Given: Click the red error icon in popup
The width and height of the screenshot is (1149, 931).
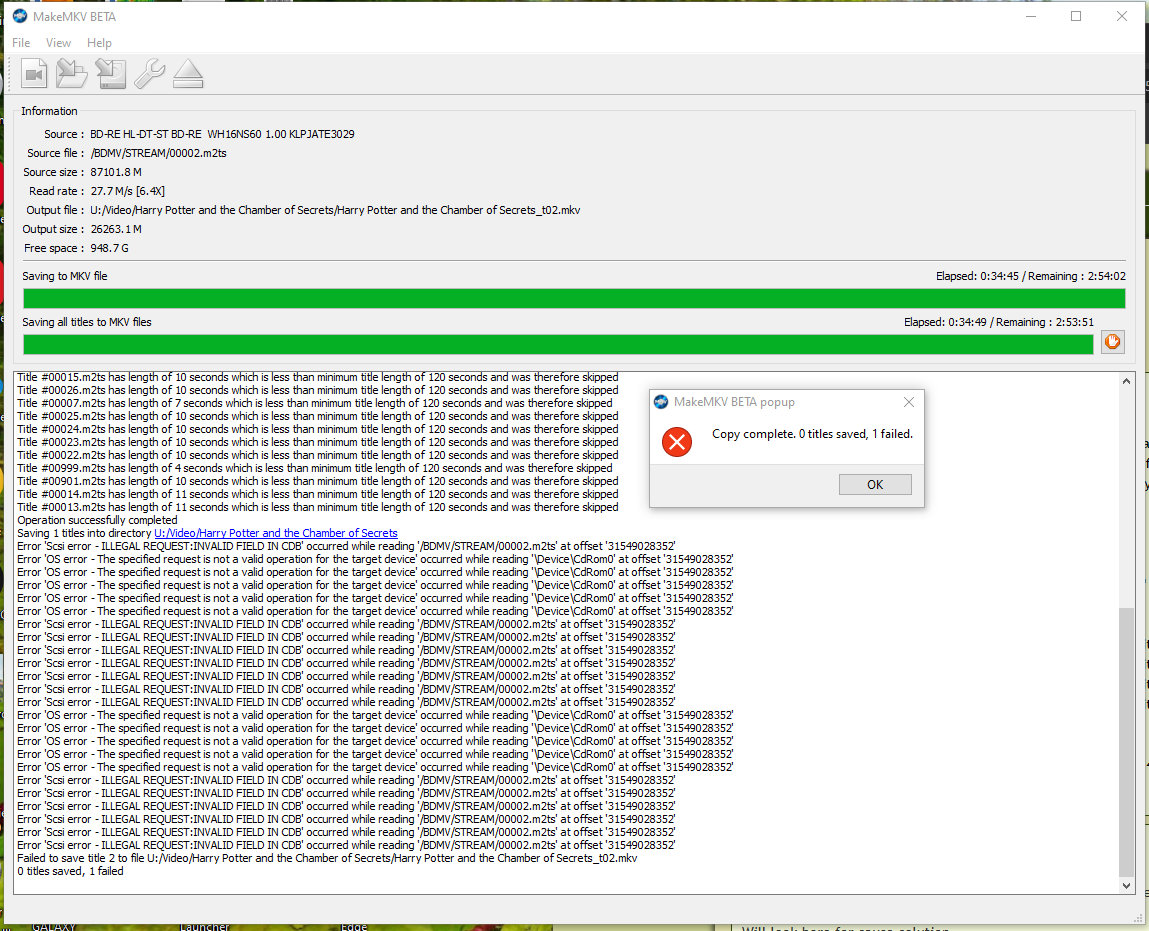Looking at the screenshot, I should point(677,442).
